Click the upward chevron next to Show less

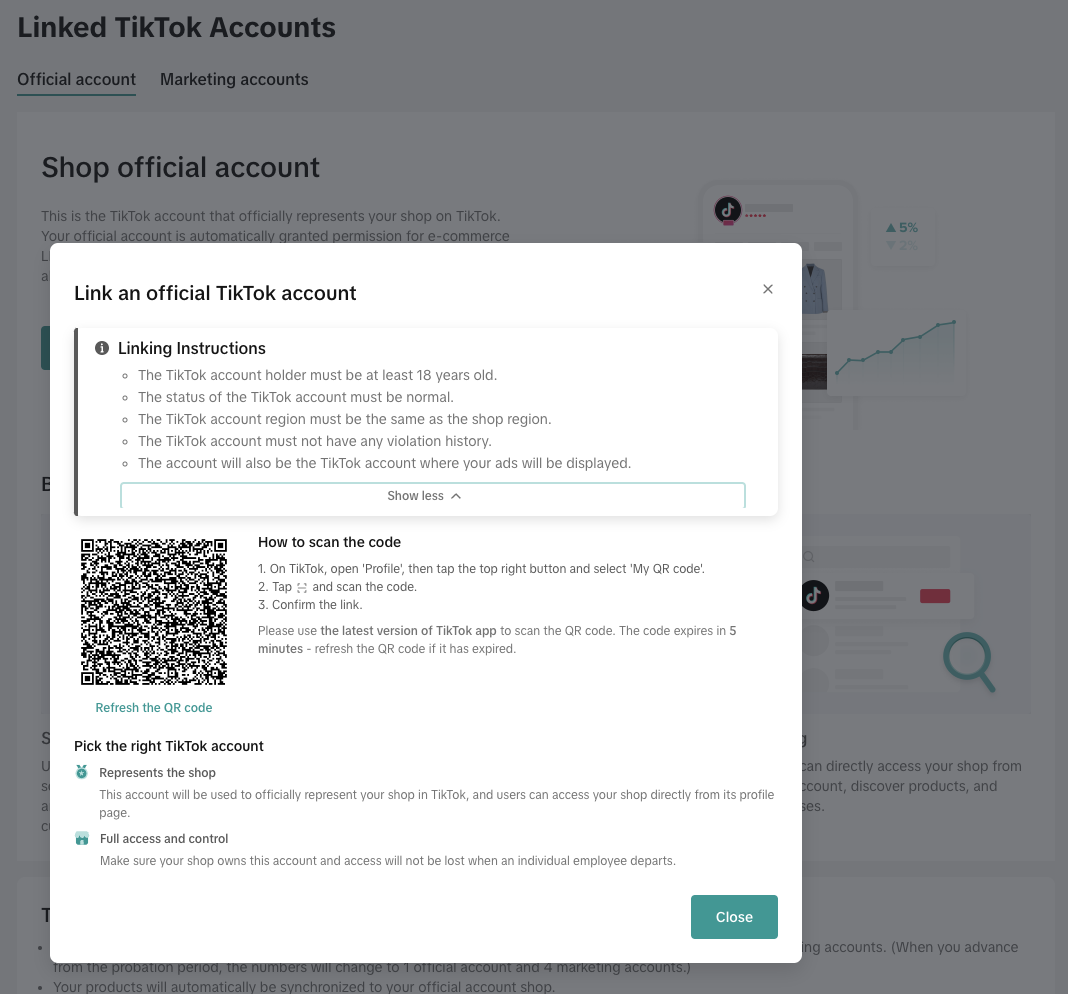[456, 496]
